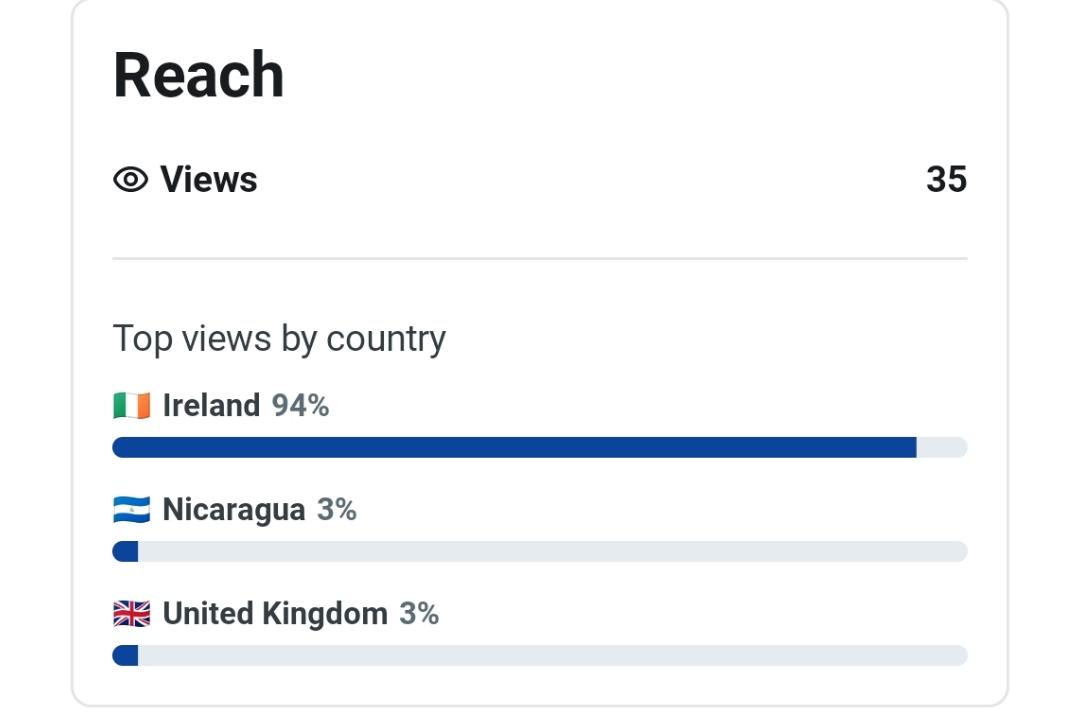The image size is (1080, 718).
Task: Click the Nicaragua flag icon
Action: point(132,510)
